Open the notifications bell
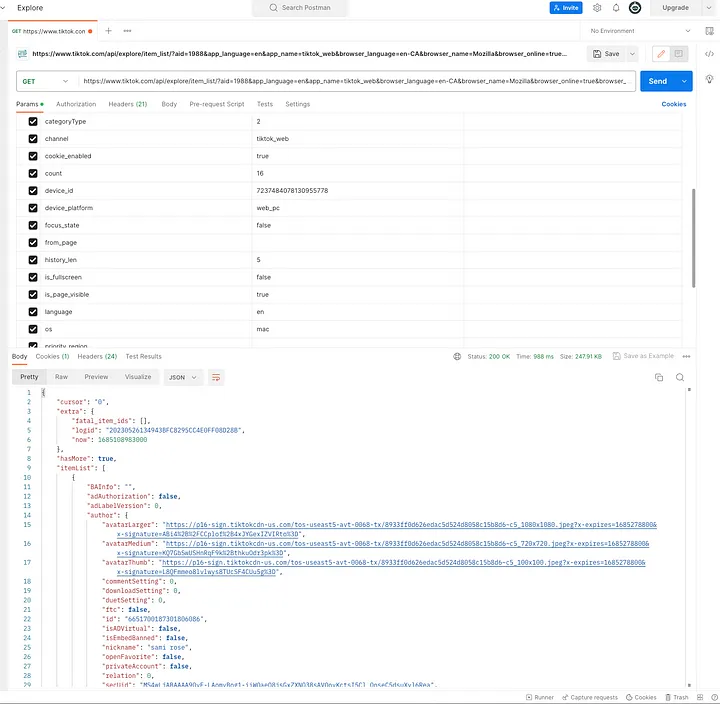Image resolution: width=720 pixels, height=704 pixels. coord(616,8)
